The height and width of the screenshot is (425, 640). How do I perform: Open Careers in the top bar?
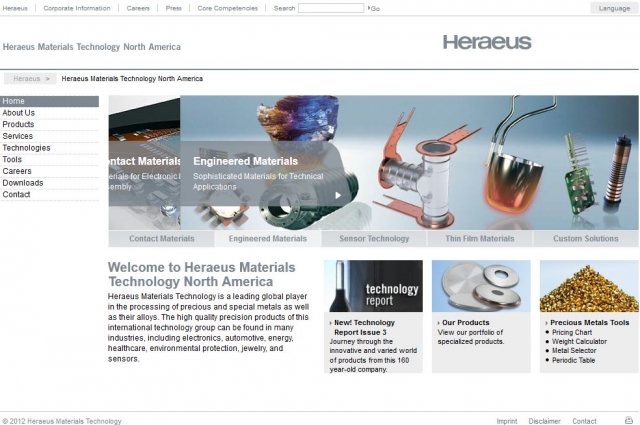[x=138, y=8]
